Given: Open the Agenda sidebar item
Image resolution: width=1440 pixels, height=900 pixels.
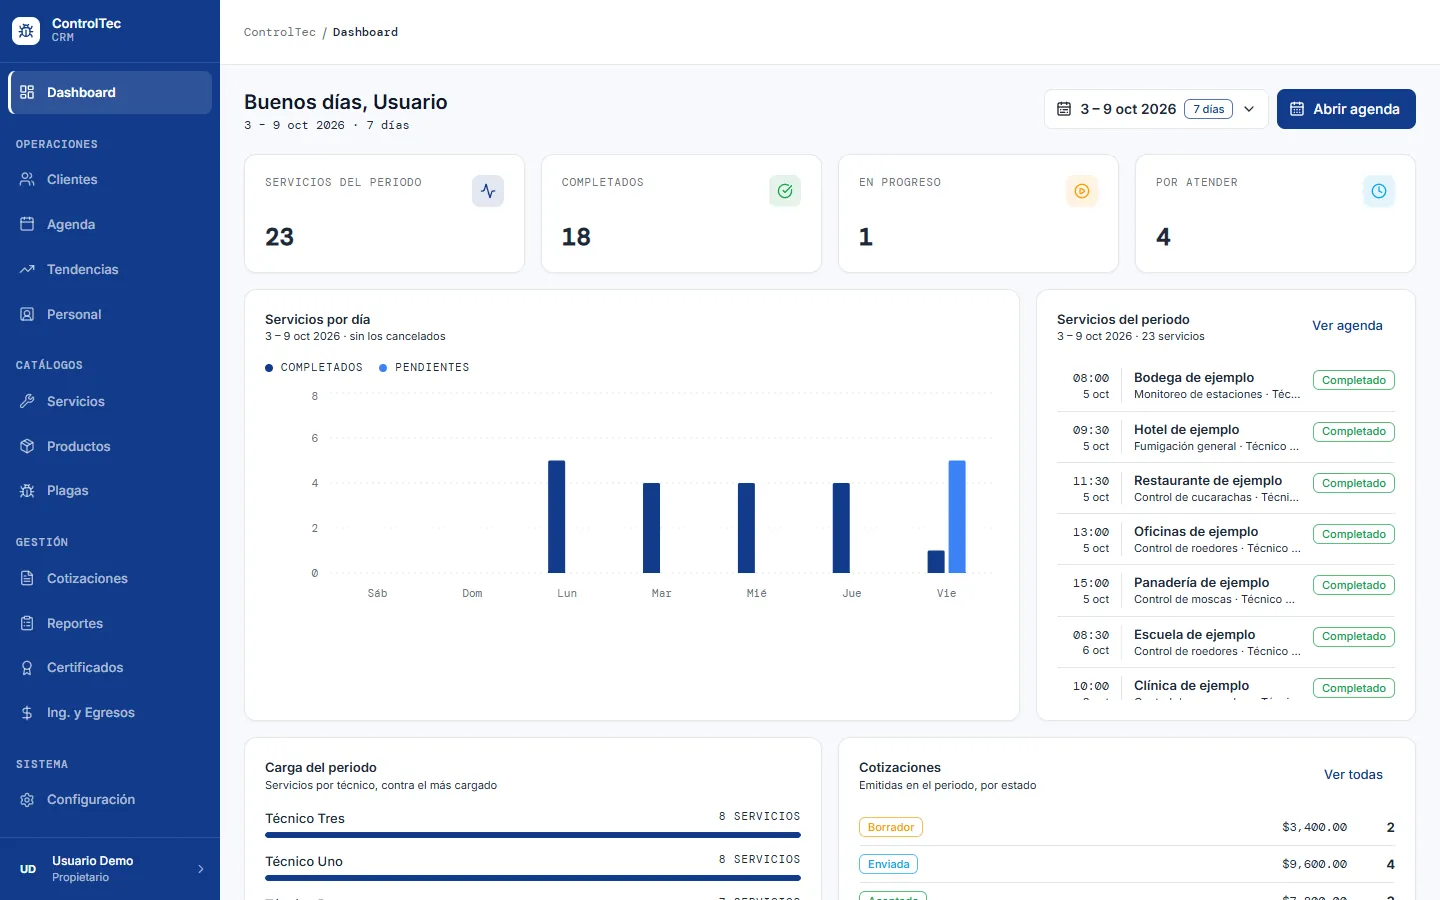Looking at the screenshot, I should [110, 224].
